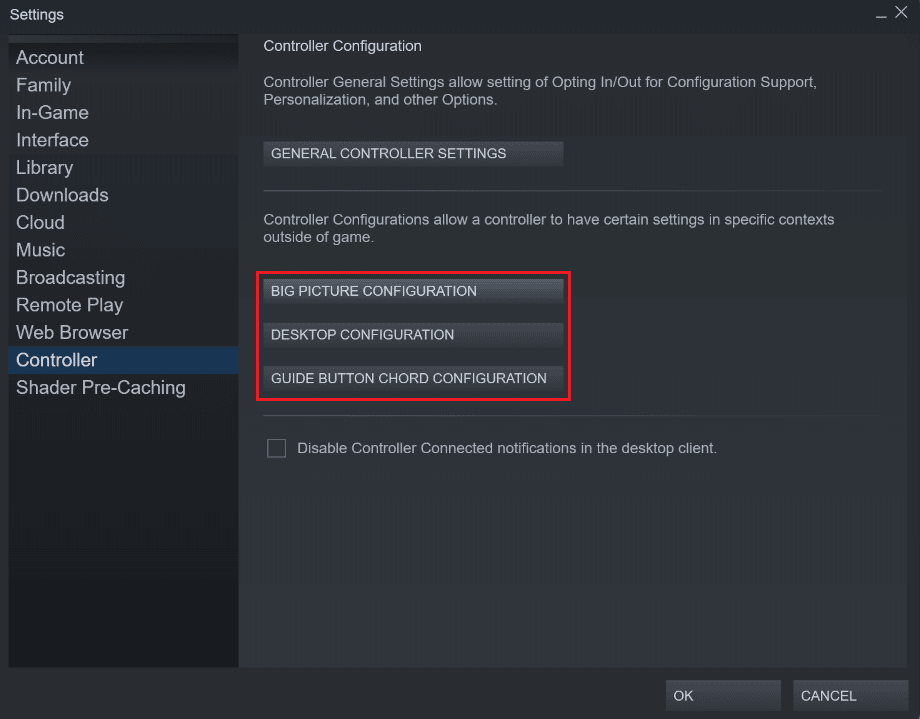Open Shader Pre-Caching settings
This screenshot has height=719, width=920.
(123, 387)
